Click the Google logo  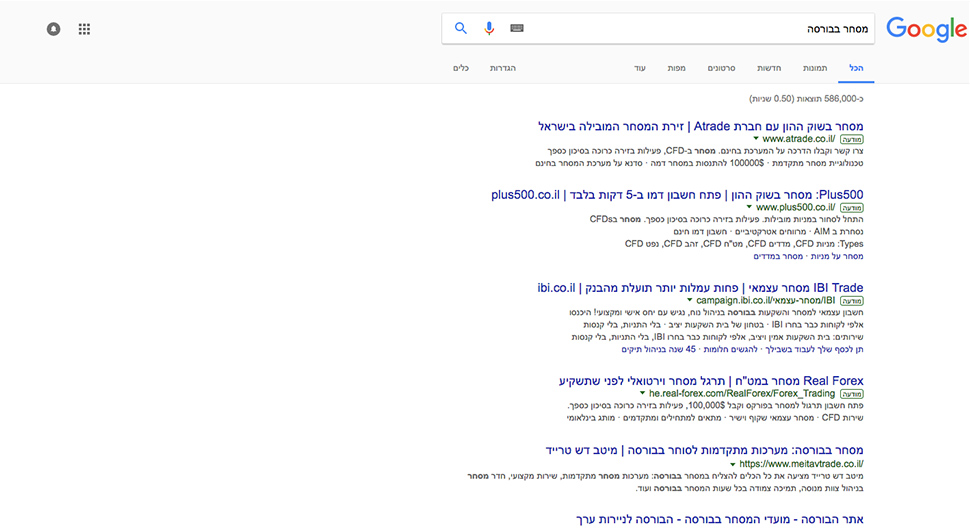pyautogui.click(x=926, y=29)
